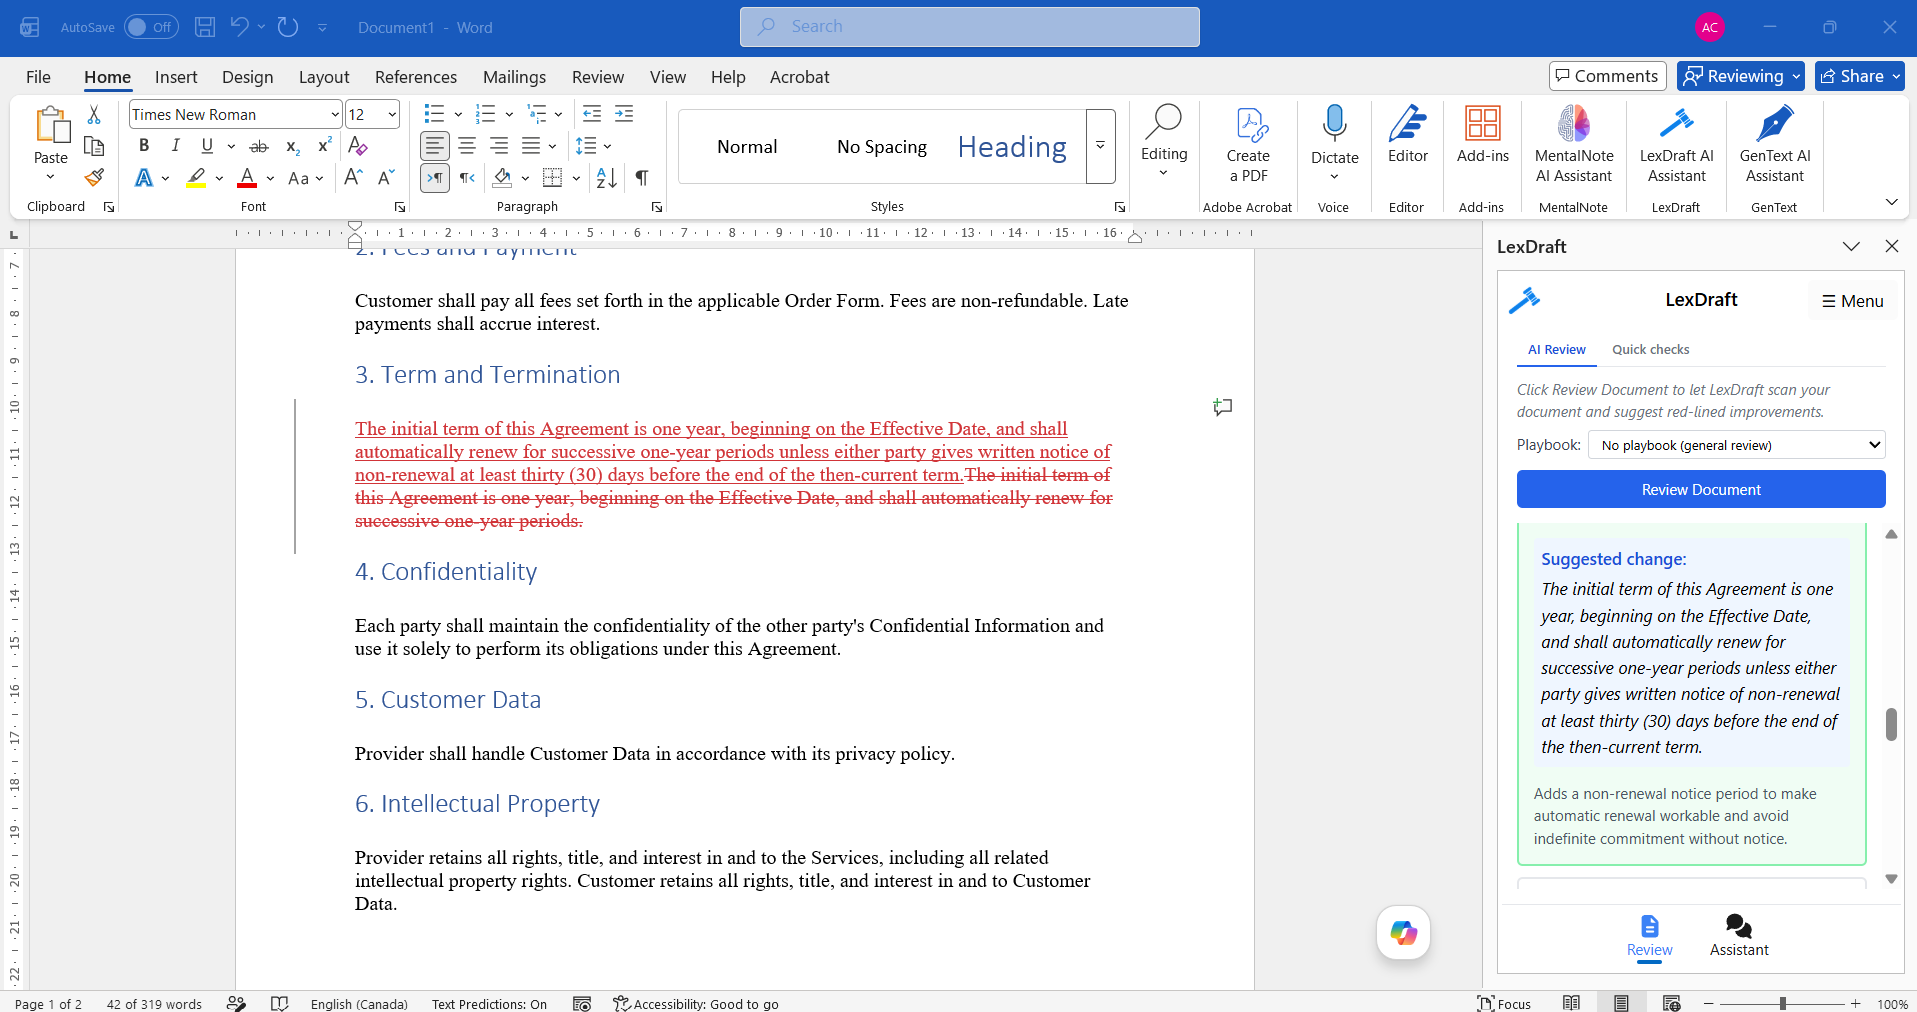
Task: Click the Copy icon
Action: click(x=94, y=146)
